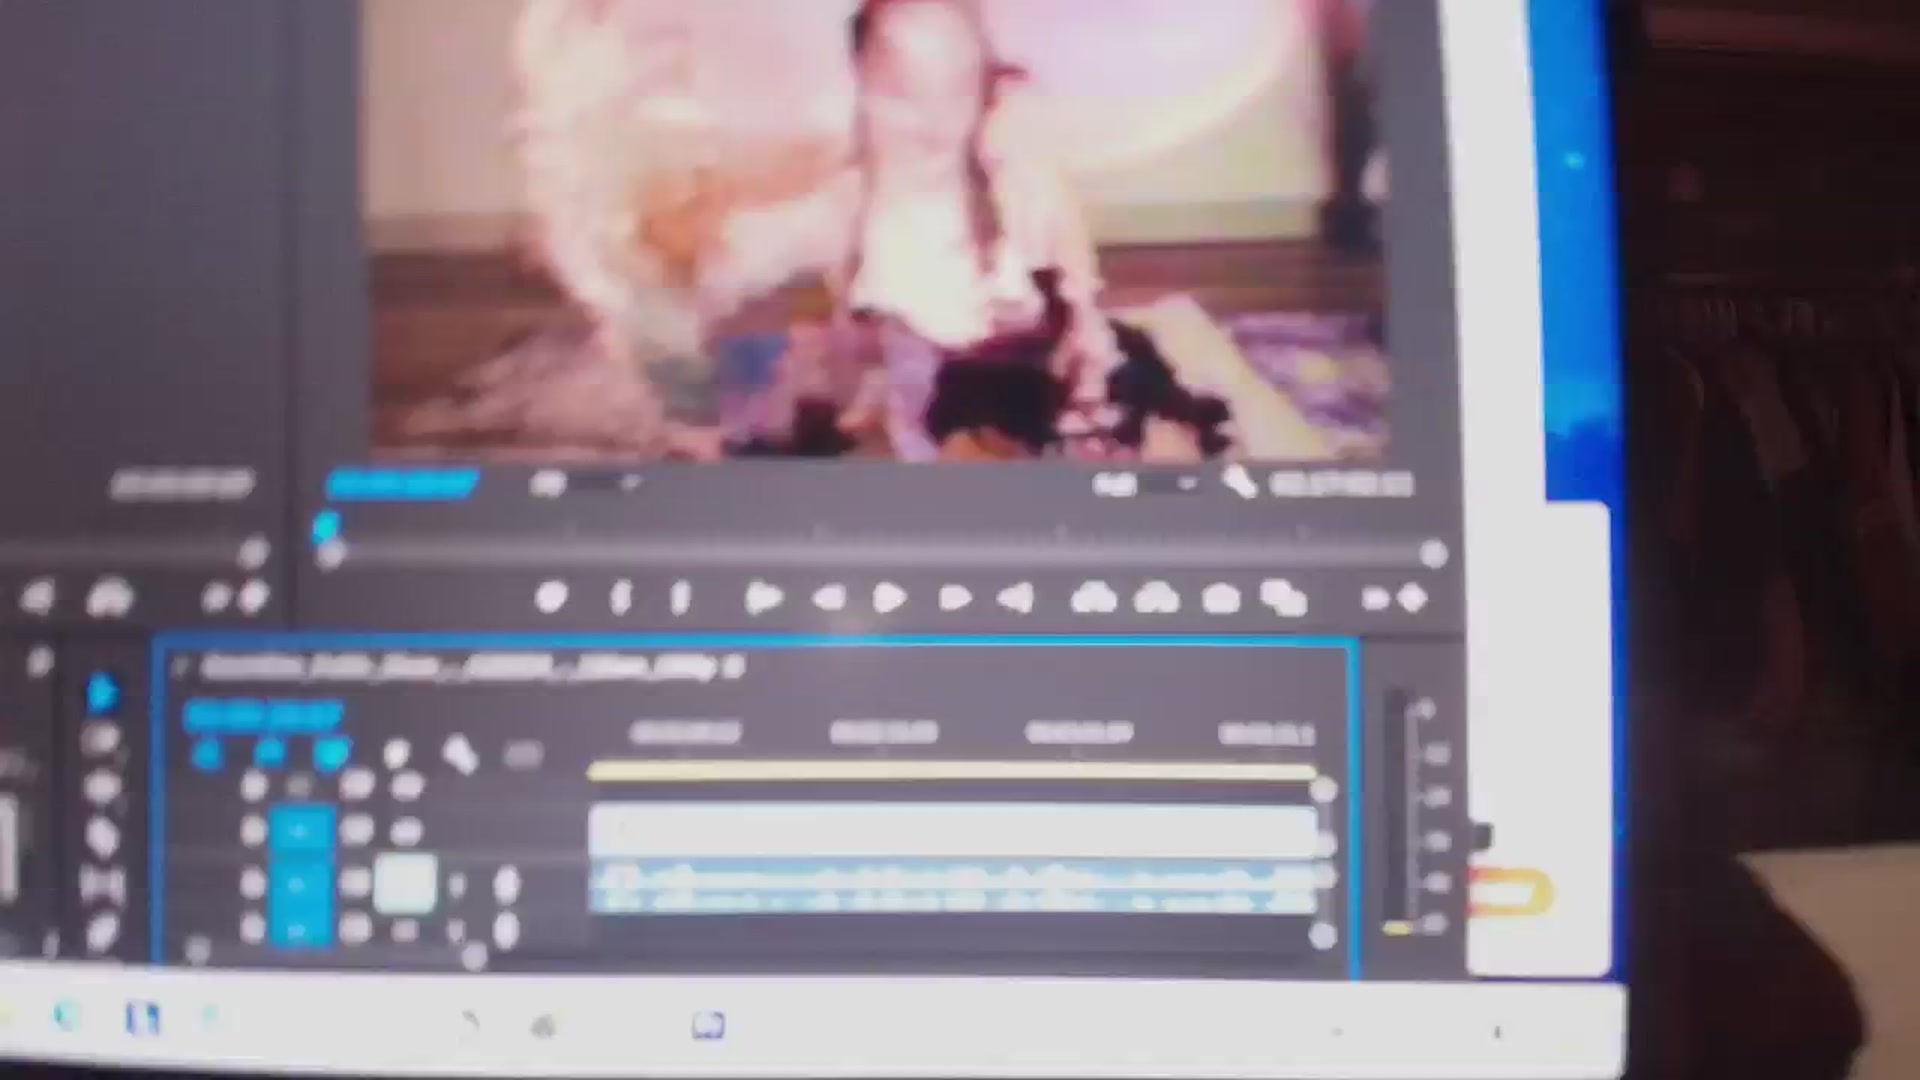Select the Pen tool
This screenshot has width=1920, height=1080.
pyautogui.click(x=101, y=932)
